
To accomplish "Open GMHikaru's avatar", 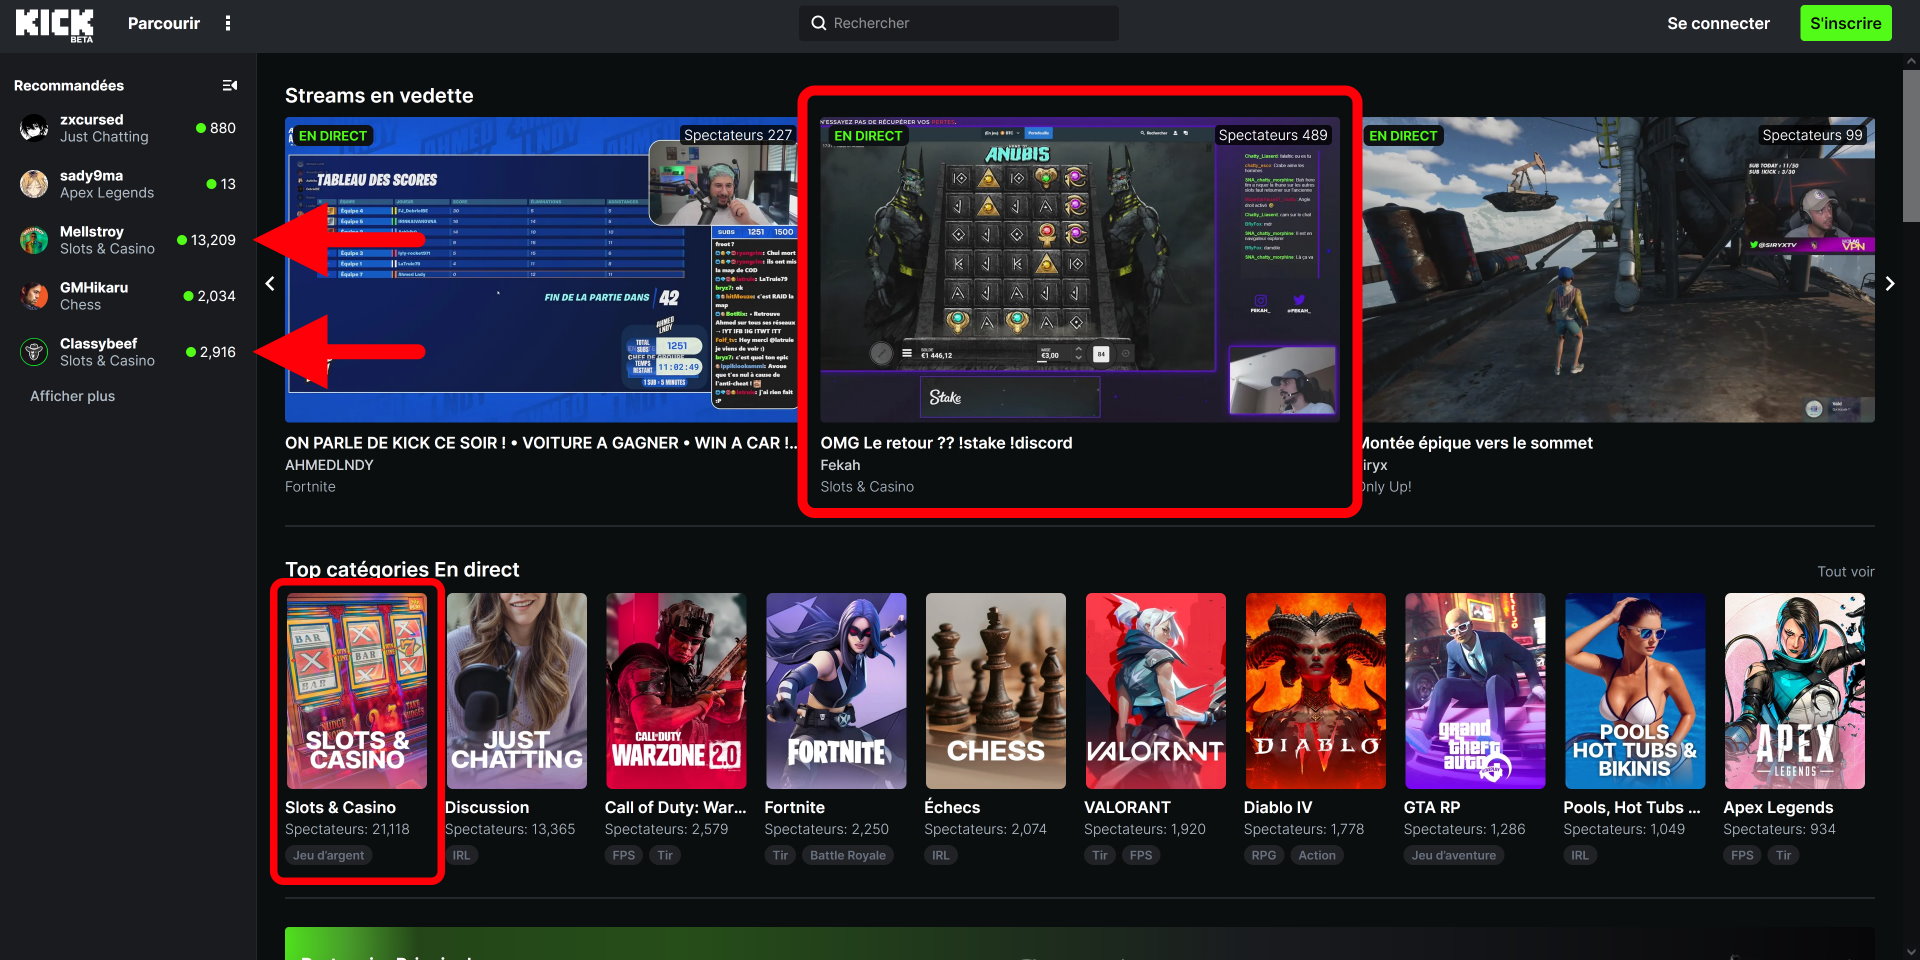I will click(x=34, y=296).
